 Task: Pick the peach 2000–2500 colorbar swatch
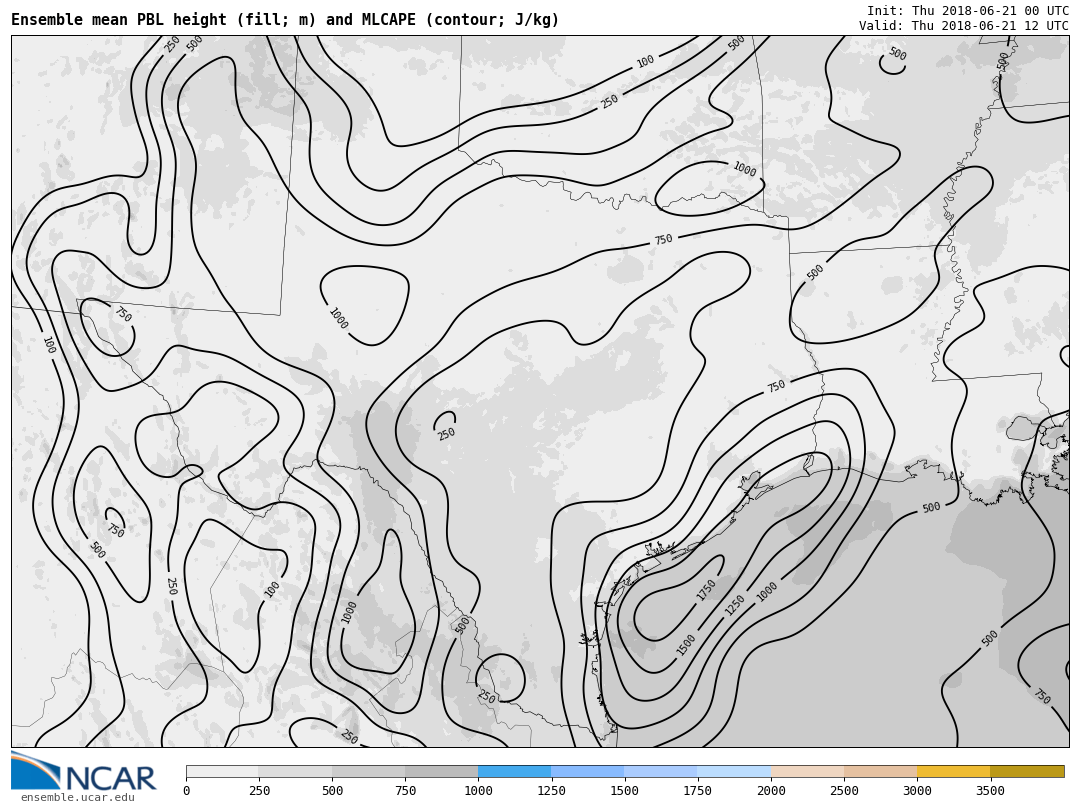tap(807, 772)
